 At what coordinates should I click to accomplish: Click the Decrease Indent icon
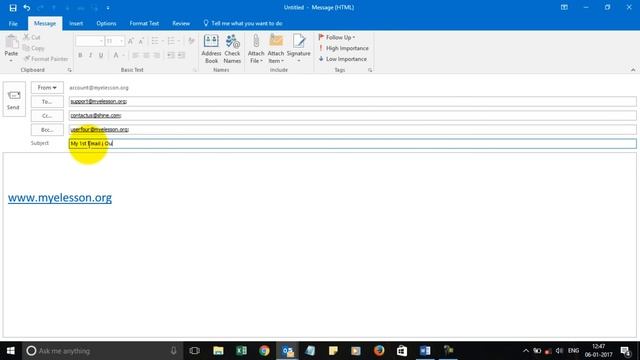[x=171, y=56]
